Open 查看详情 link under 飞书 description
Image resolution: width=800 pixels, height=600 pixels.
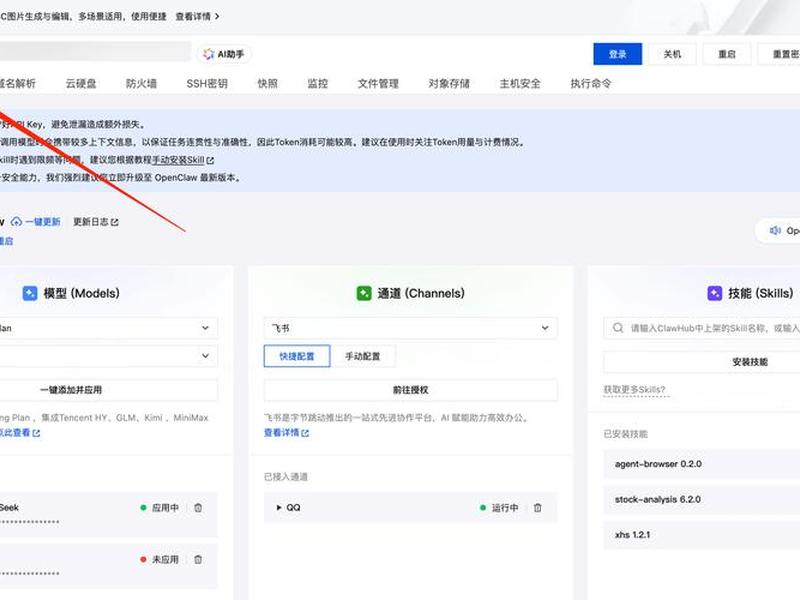286,433
